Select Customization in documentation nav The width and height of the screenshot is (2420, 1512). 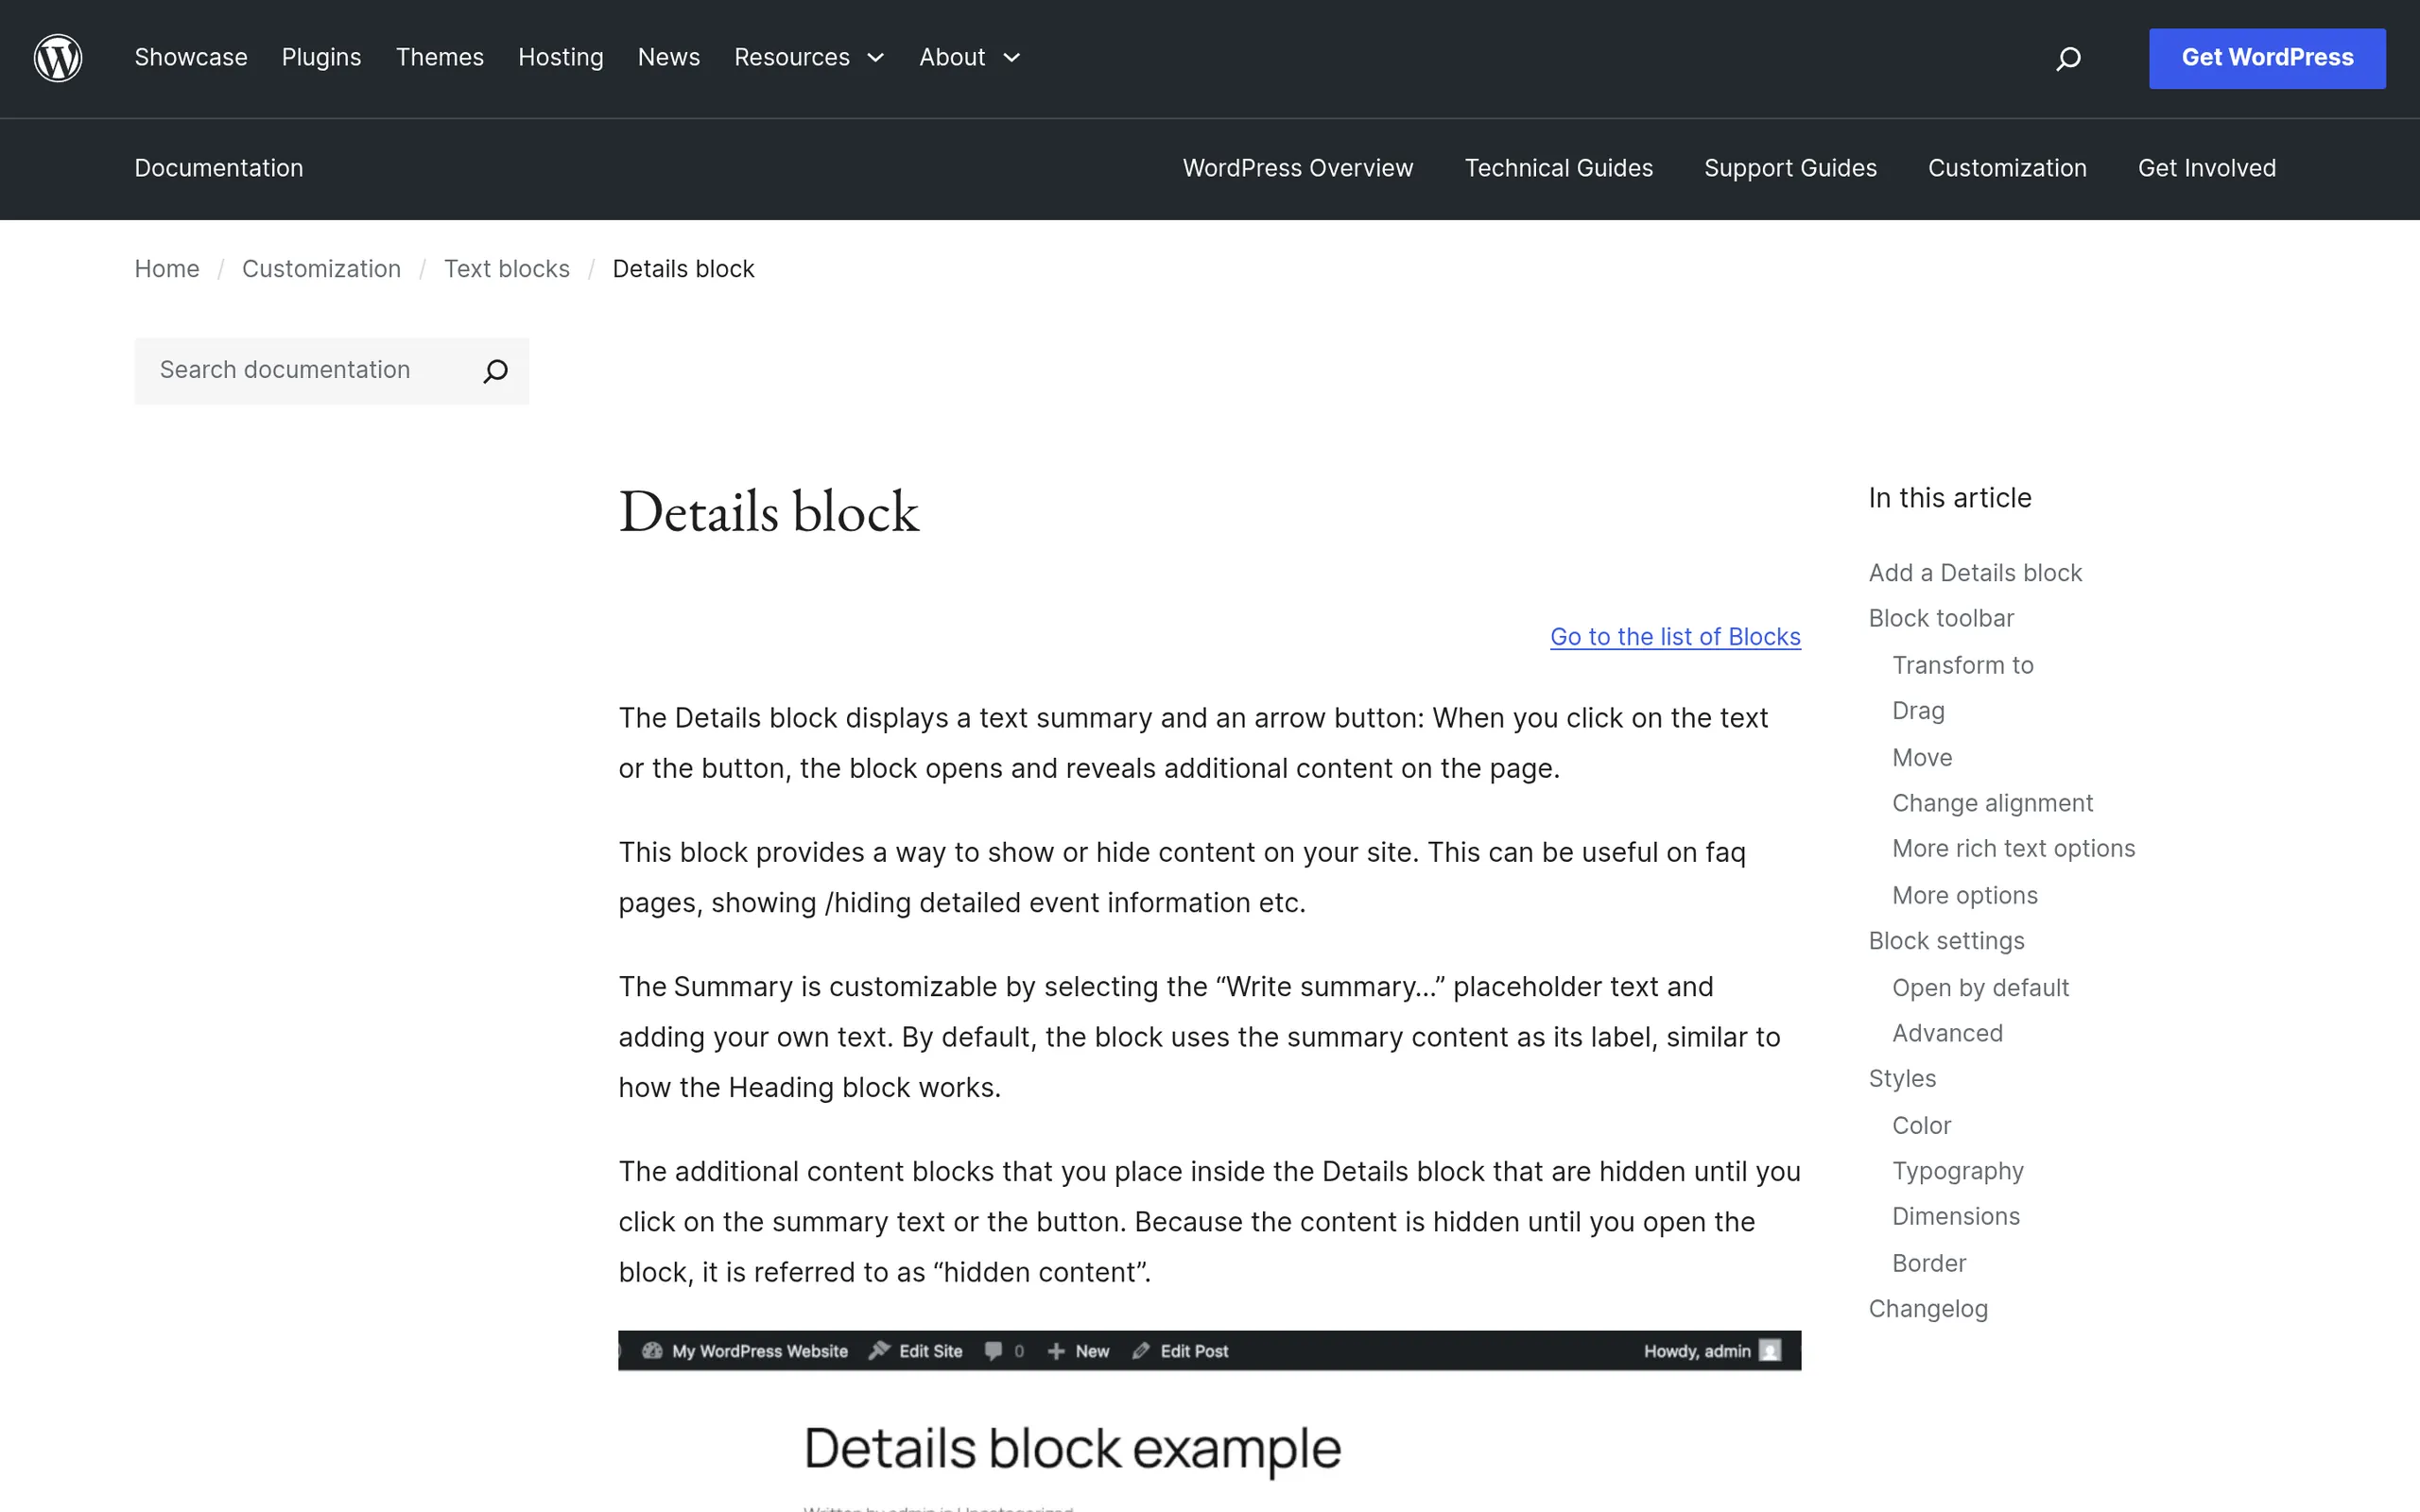click(x=2007, y=168)
